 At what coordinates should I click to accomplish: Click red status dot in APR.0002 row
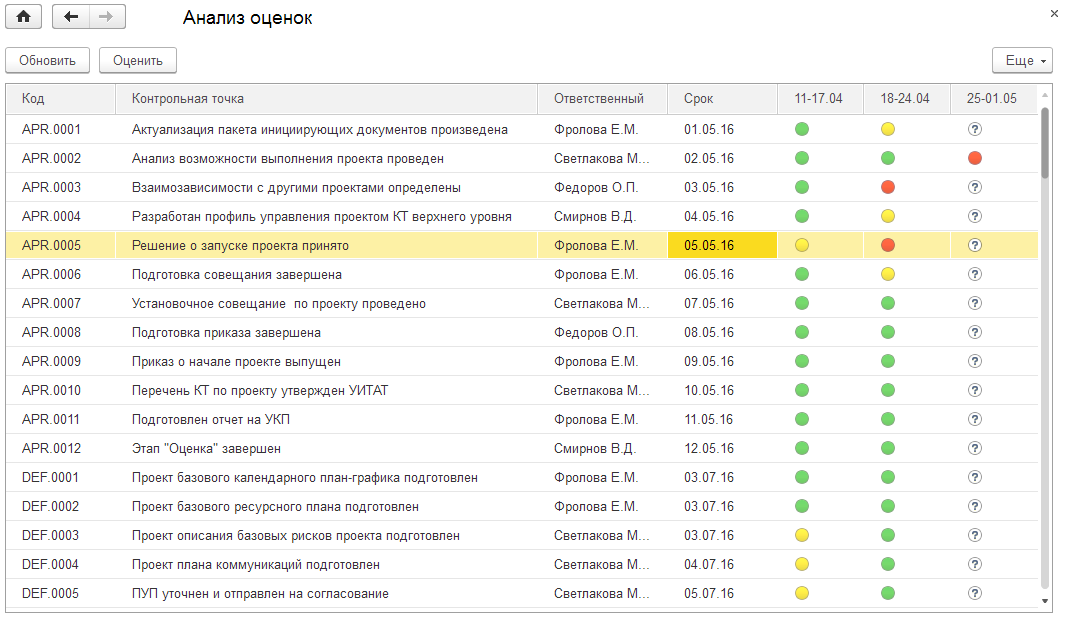975,158
